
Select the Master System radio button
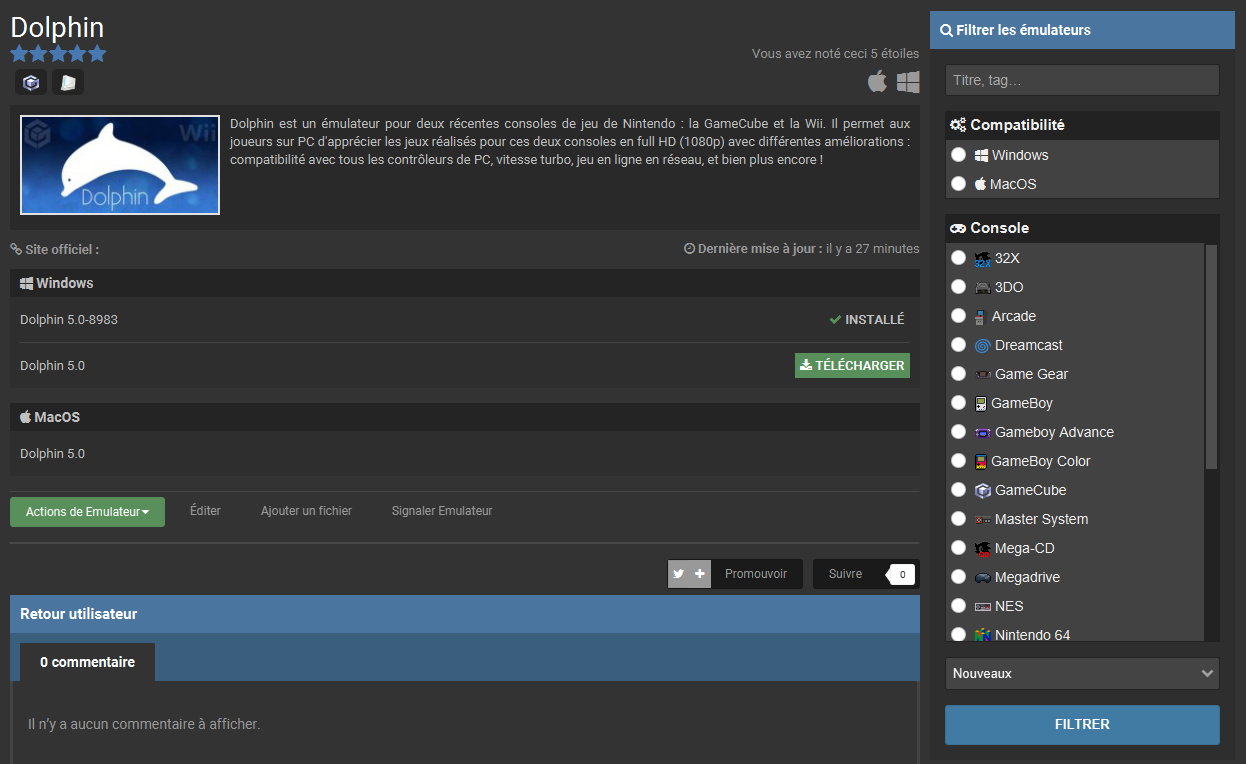[958, 519]
